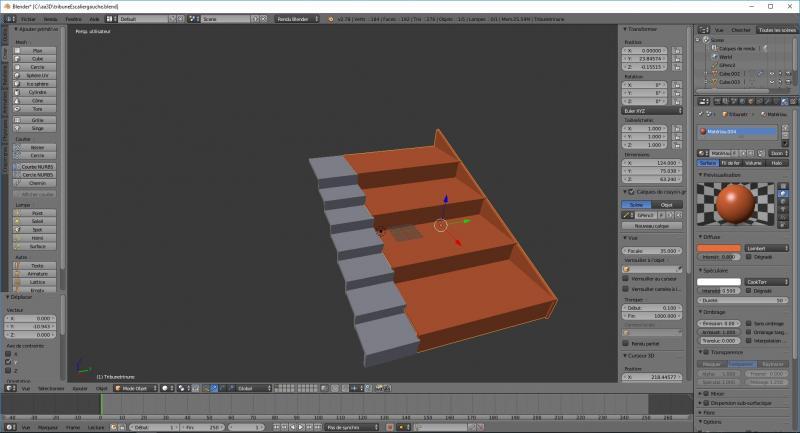Click the Diffuse orange color swatch
This screenshot has width=800, height=433.
719,247
